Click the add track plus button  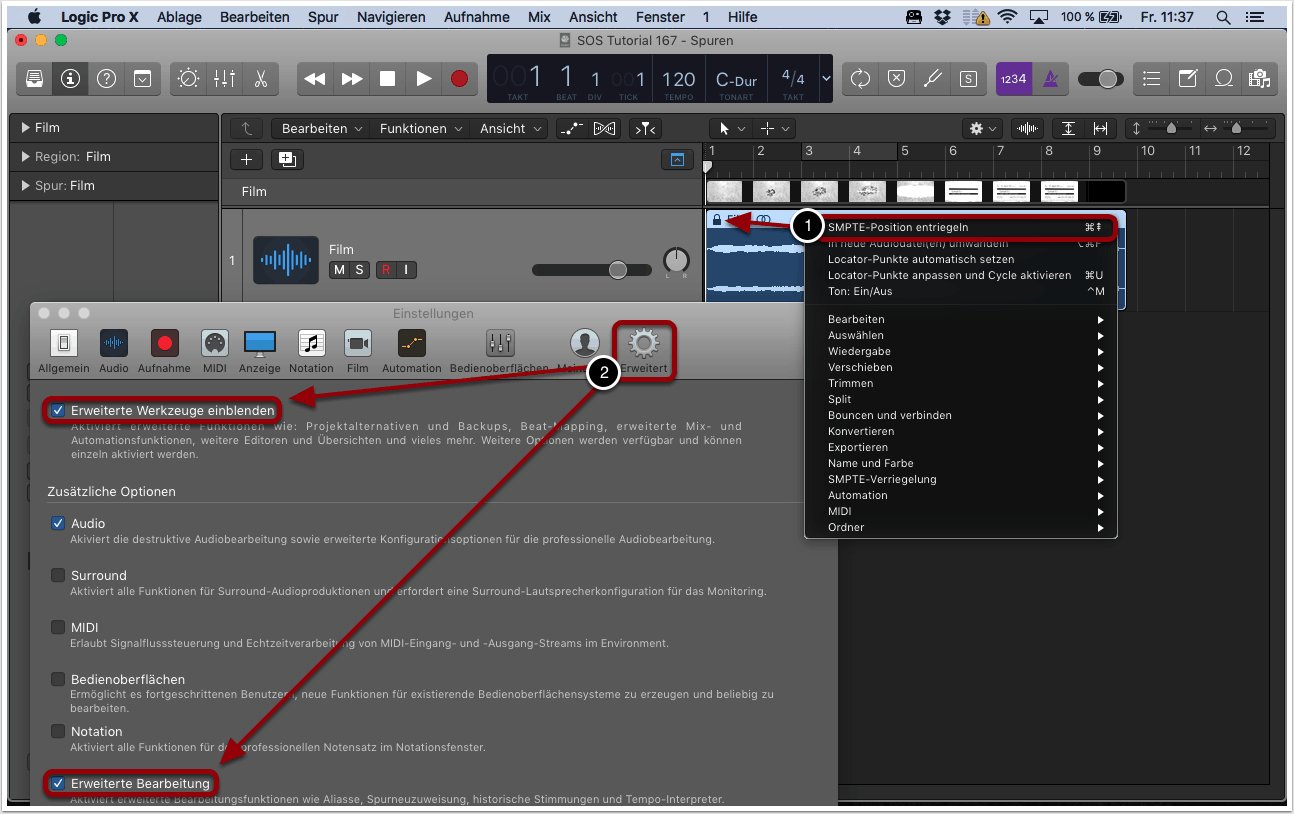(x=246, y=160)
